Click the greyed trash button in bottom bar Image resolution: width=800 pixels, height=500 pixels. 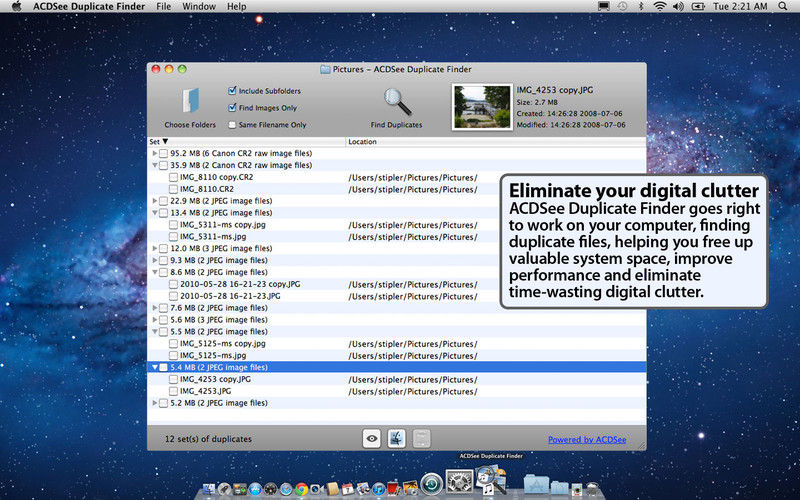coord(421,438)
